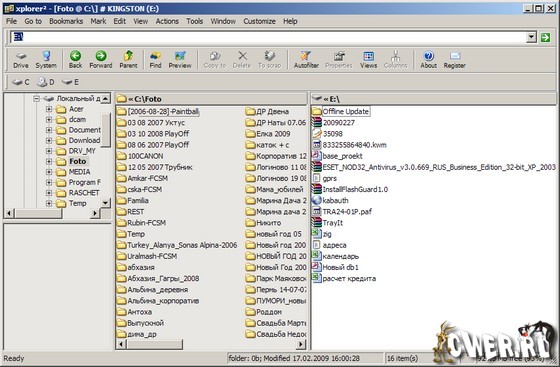Go Back using the green arrow icon
The width and height of the screenshot is (560, 367).
75,60
